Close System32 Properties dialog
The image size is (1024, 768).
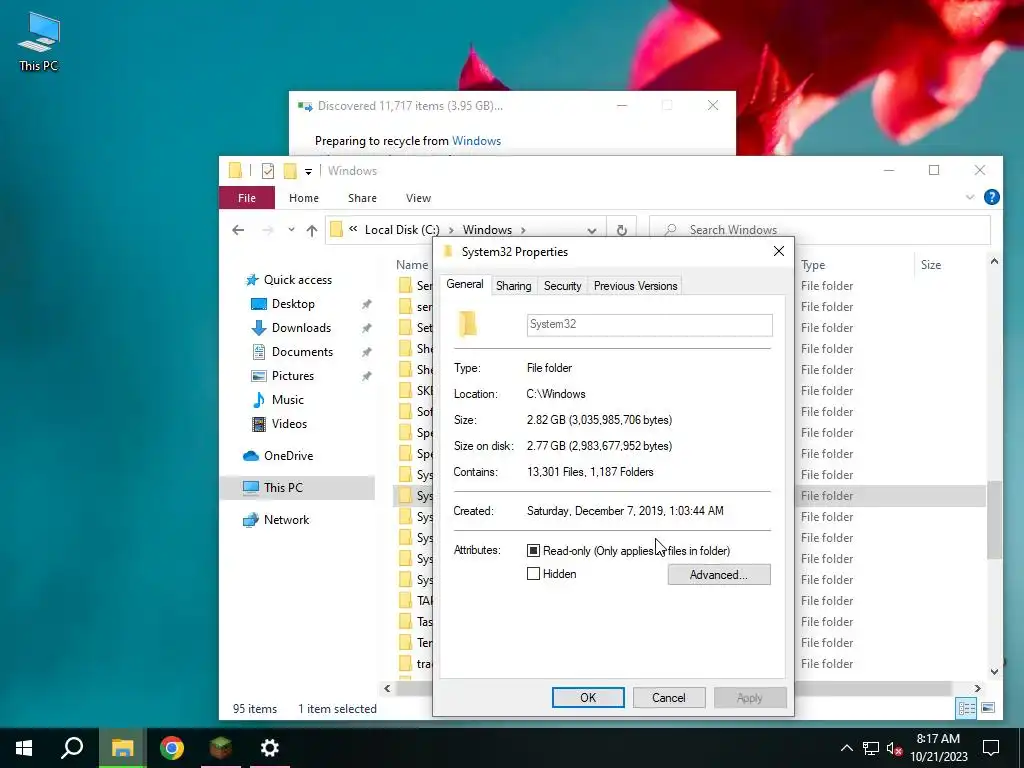(778, 251)
